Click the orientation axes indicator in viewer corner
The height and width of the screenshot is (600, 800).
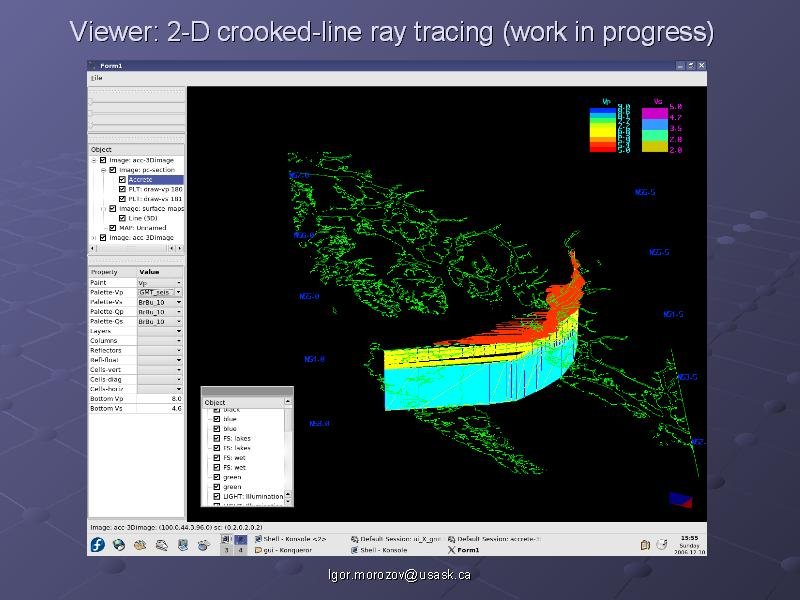[x=680, y=499]
